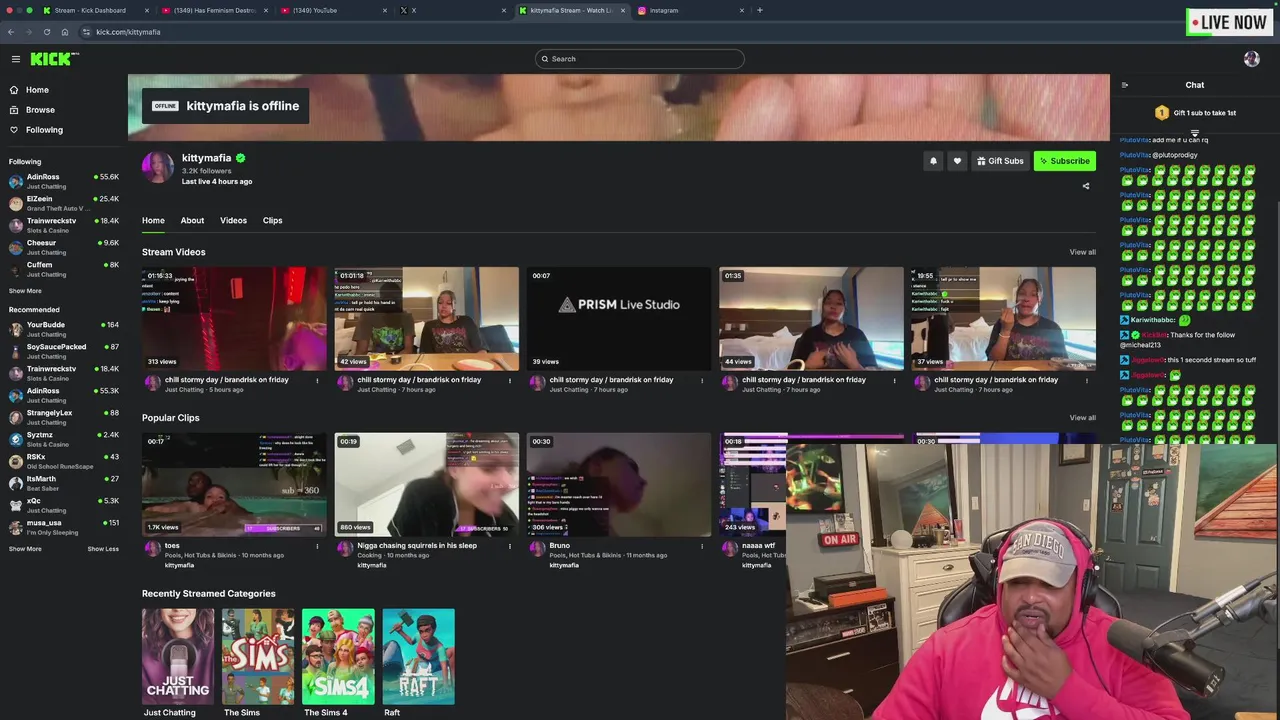Open options menu for the toes clip
This screenshot has width=1280, height=720.
pyautogui.click(x=317, y=546)
